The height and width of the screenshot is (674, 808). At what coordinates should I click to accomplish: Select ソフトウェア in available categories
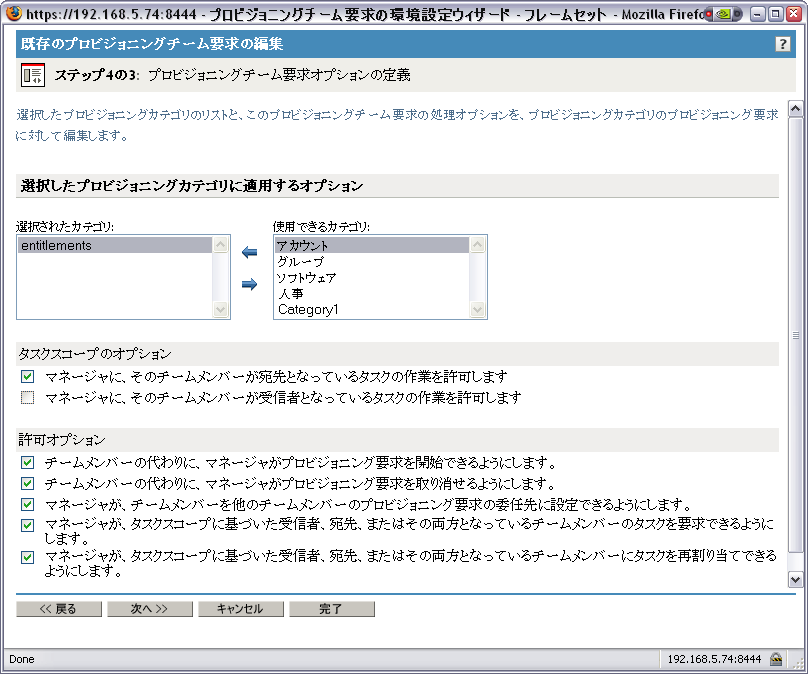[372, 278]
